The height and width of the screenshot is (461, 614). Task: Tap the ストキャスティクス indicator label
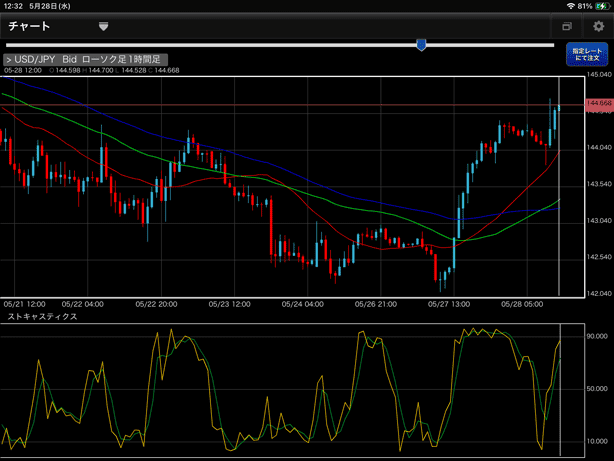pyautogui.click(x=42, y=316)
